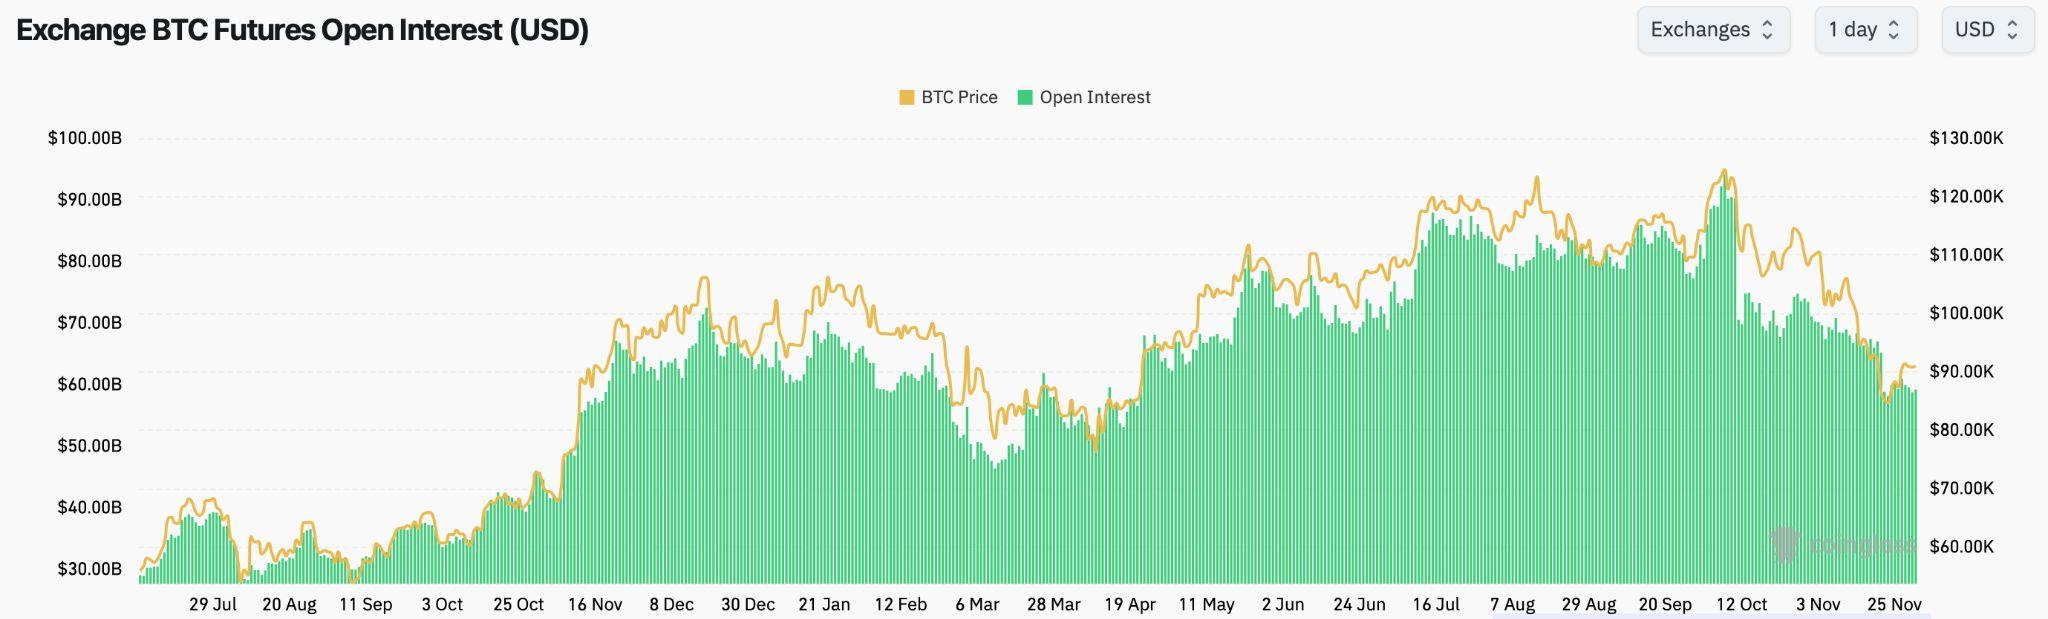This screenshot has width=2048, height=619.
Task: Click the chart title heading text
Action: point(302,30)
